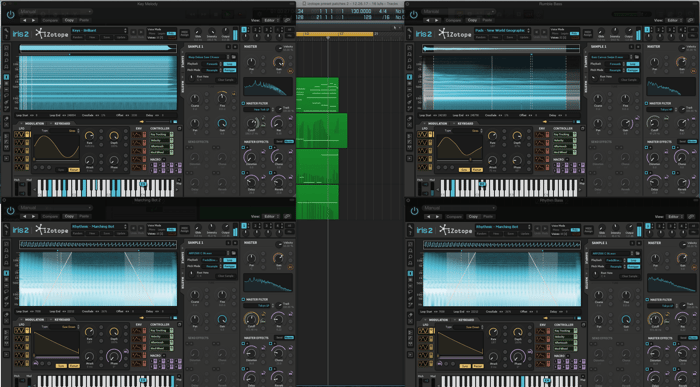The width and height of the screenshot is (700, 387).
Task: Select eraser tool in Rhythm Bass left toolbar
Action: click(x=410, y=315)
